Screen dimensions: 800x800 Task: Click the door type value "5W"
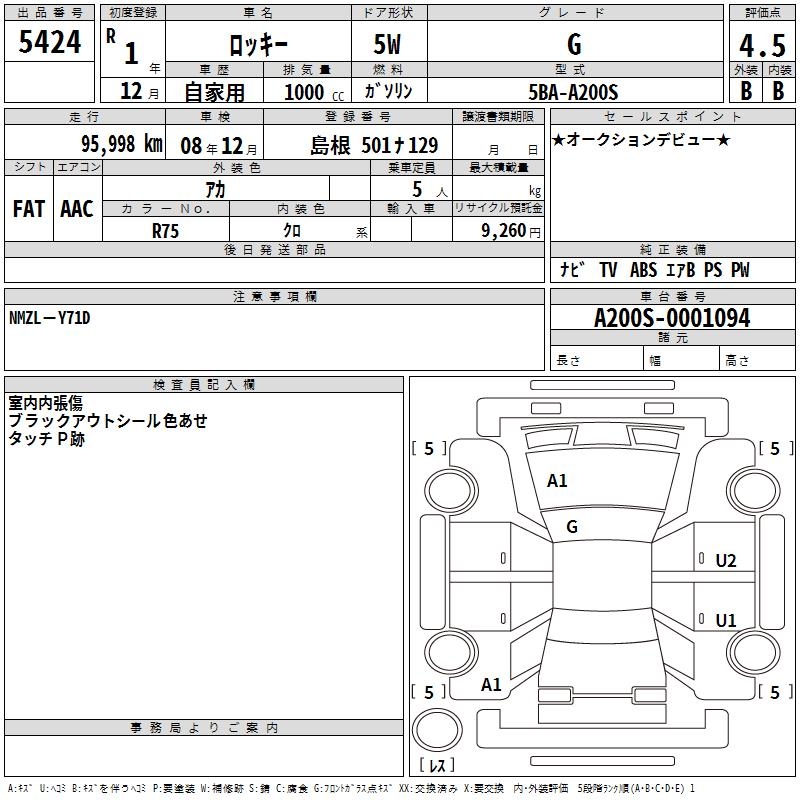click(x=388, y=44)
